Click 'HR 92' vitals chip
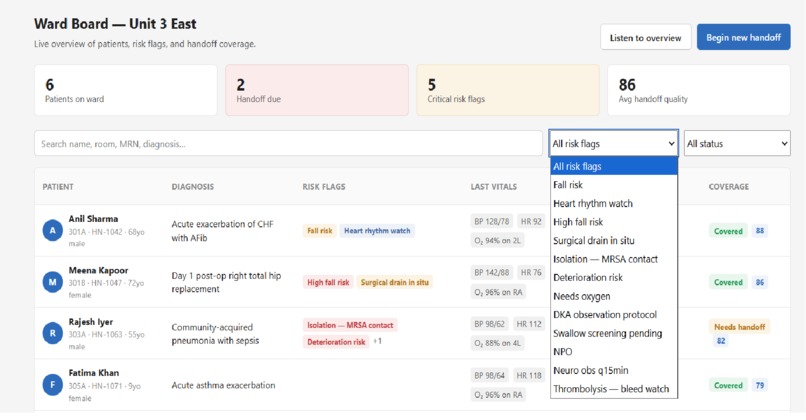 pos(531,222)
